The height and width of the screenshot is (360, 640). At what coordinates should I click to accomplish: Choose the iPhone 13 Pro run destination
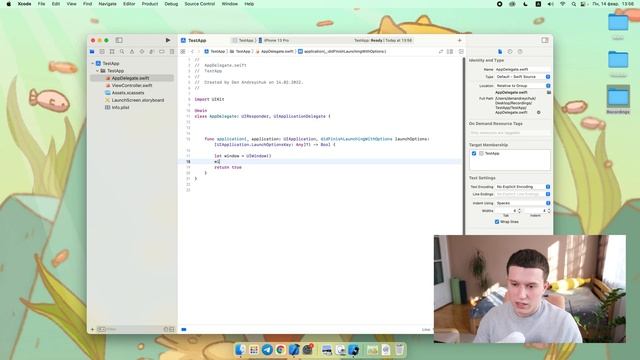273,40
